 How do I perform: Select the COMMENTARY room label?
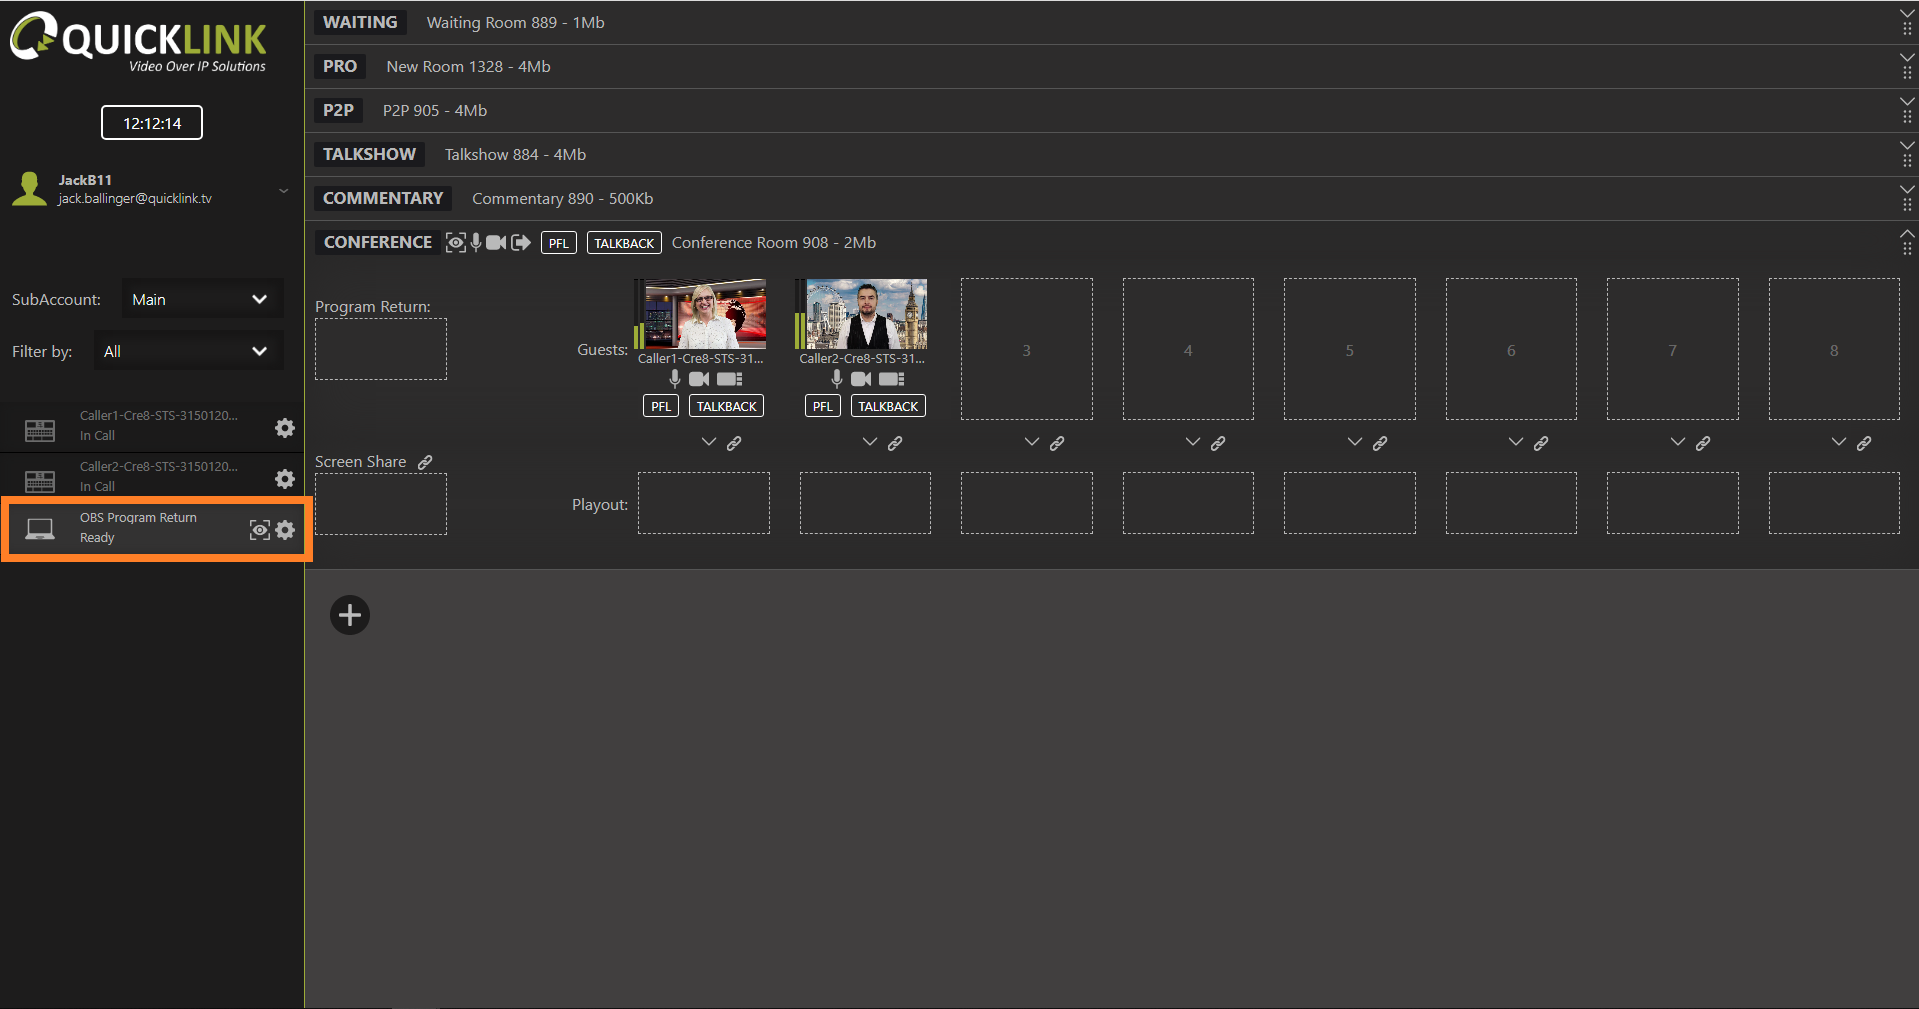383,198
